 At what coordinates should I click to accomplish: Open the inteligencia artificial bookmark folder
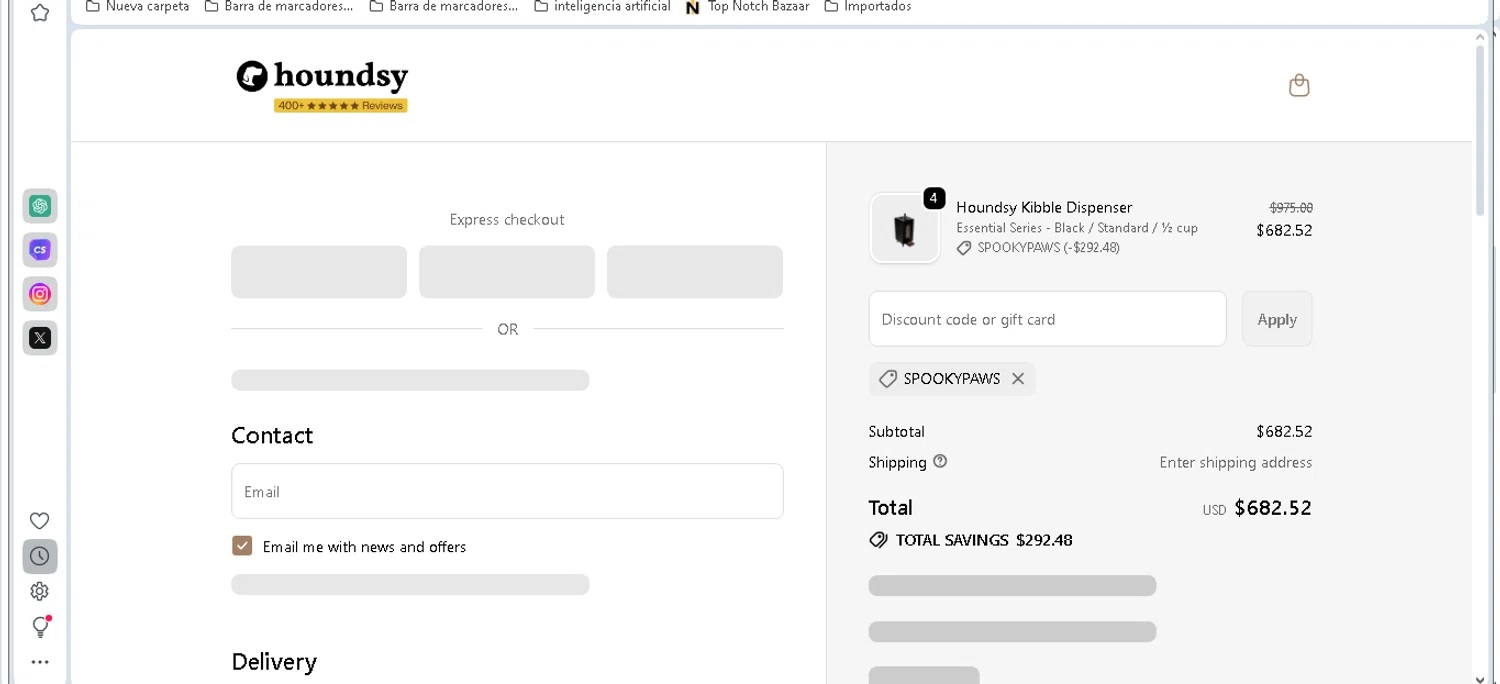click(x=602, y=7)
